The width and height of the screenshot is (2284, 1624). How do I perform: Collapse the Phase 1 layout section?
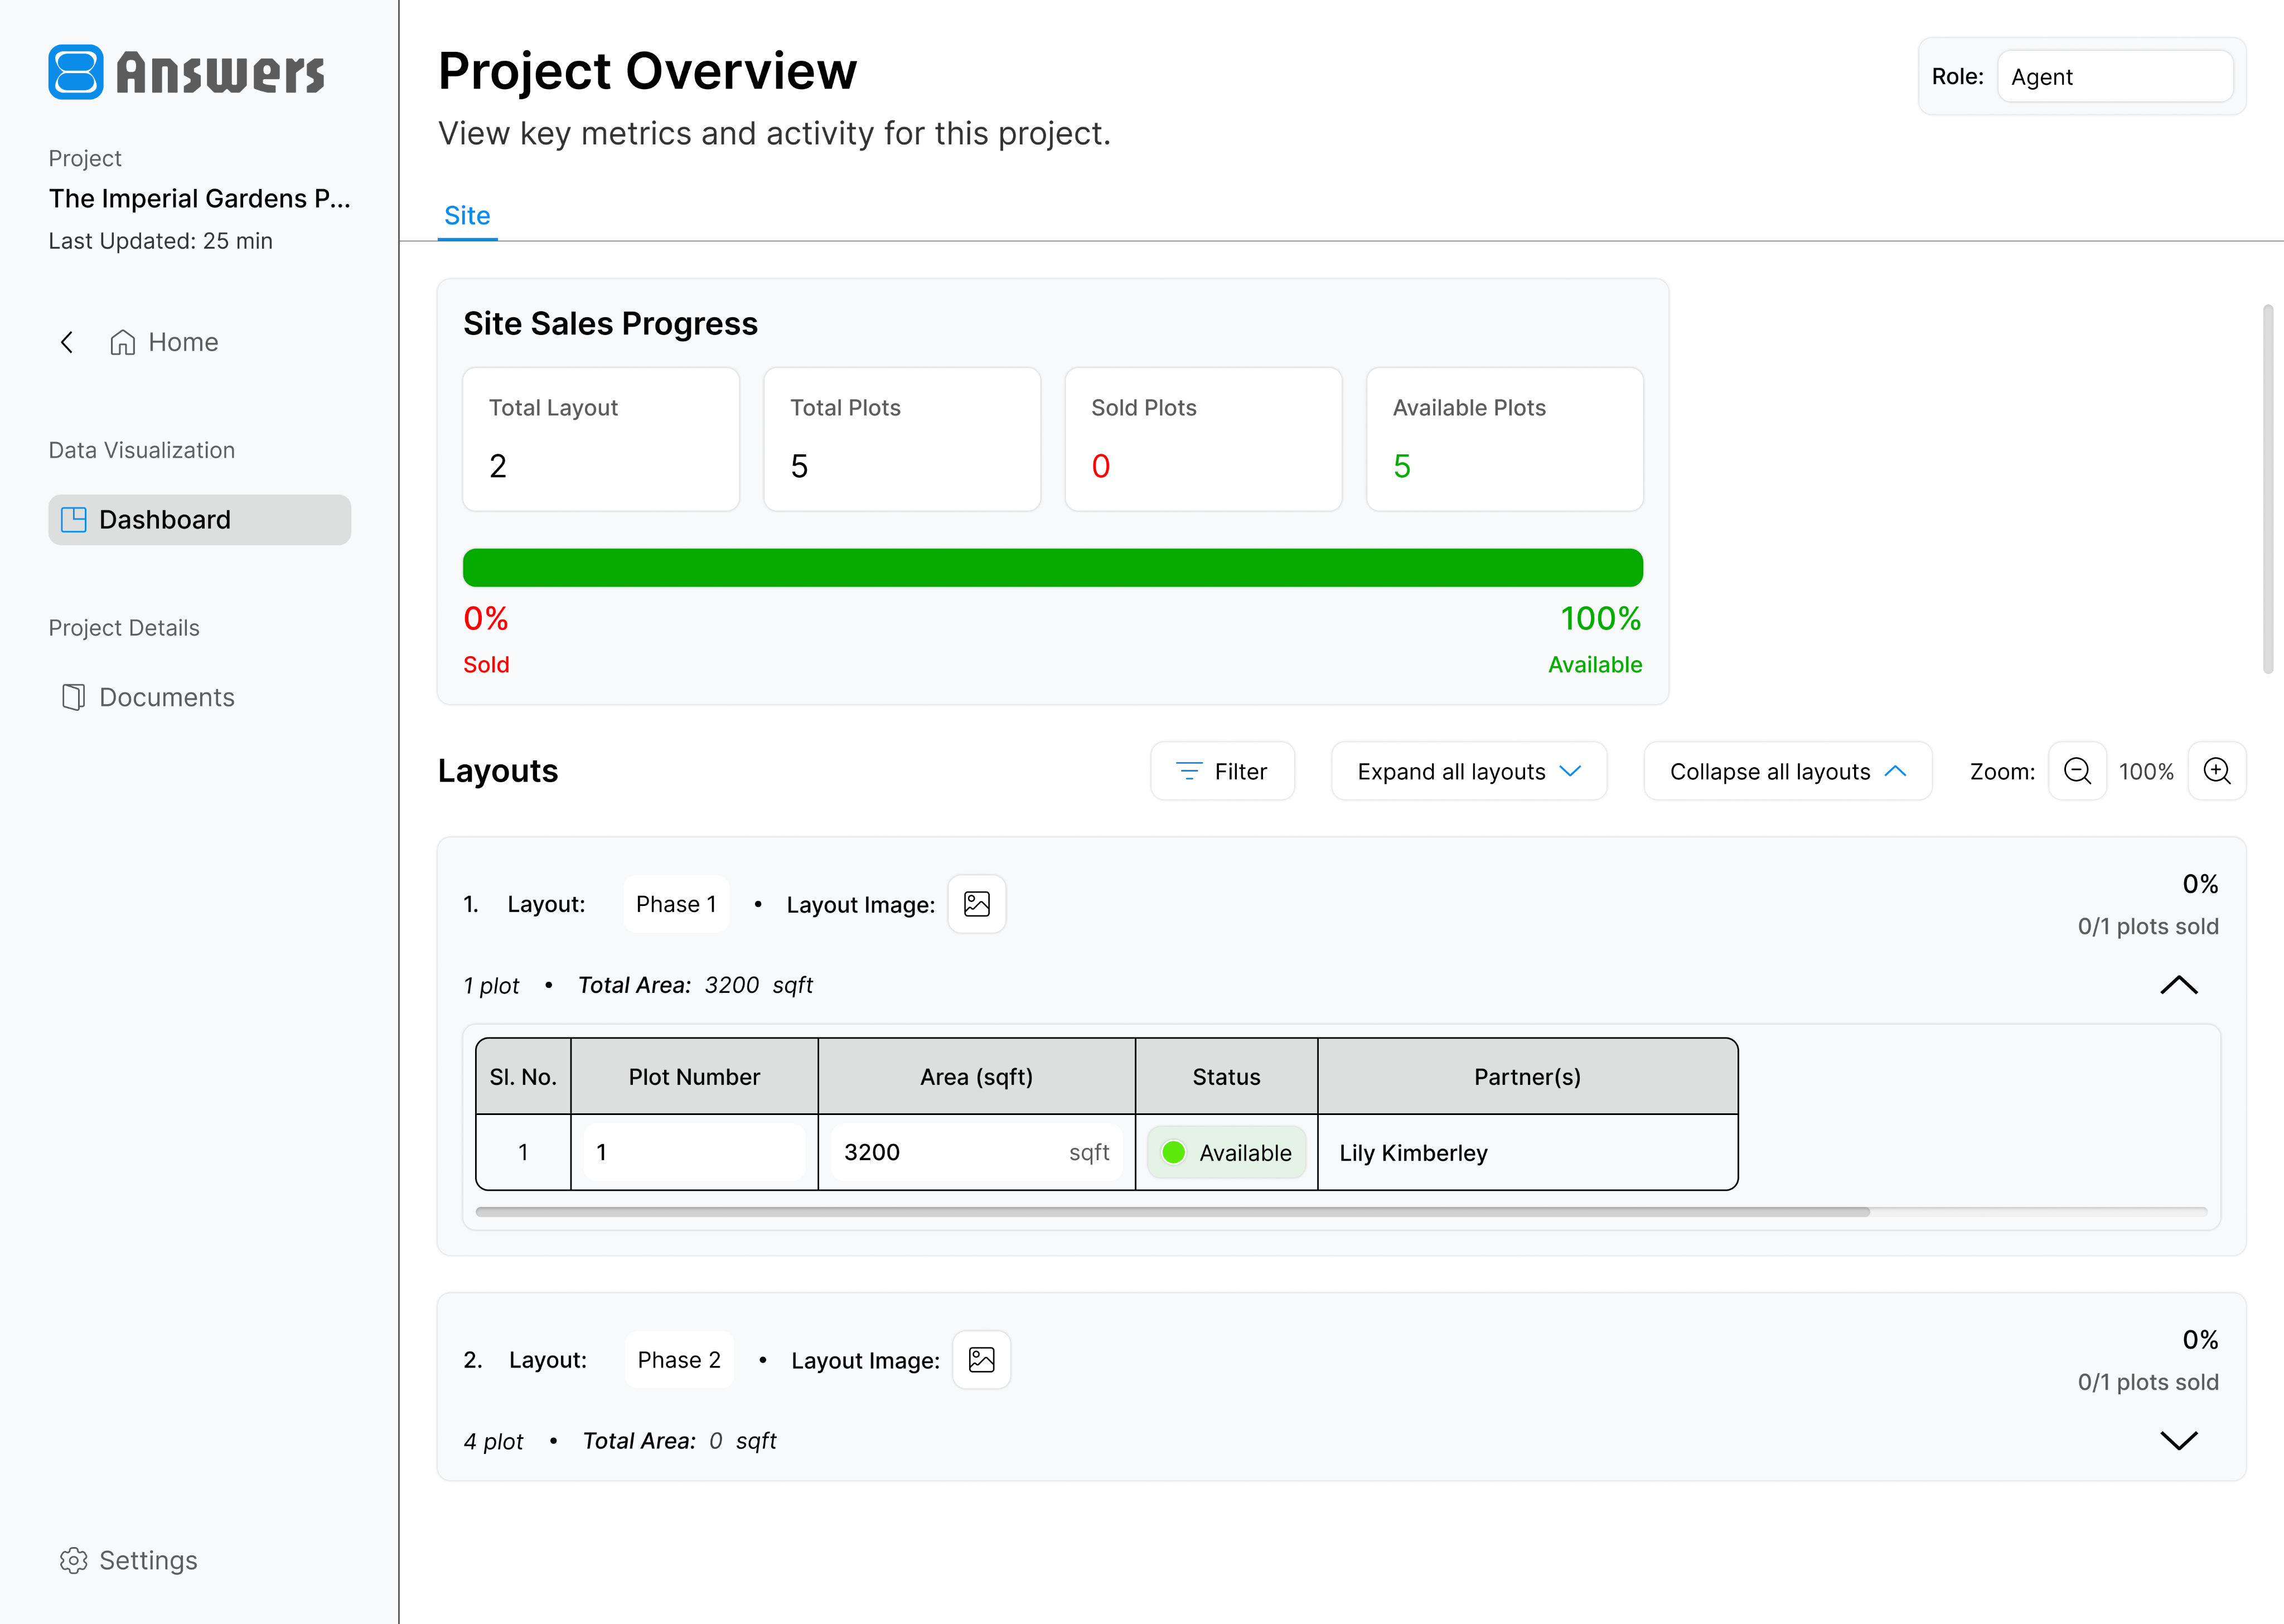(x=2179, y=985)
